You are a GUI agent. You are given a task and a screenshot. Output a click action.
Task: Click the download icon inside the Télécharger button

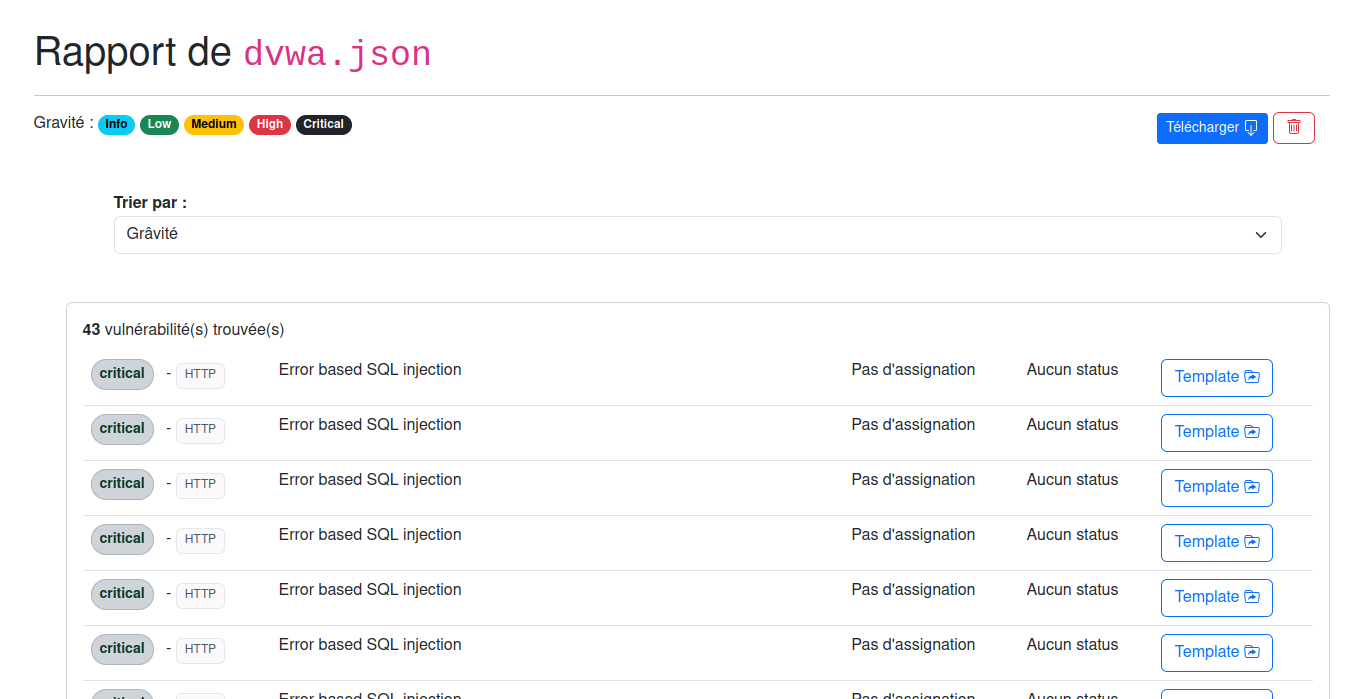click(x=1251, y=128)
